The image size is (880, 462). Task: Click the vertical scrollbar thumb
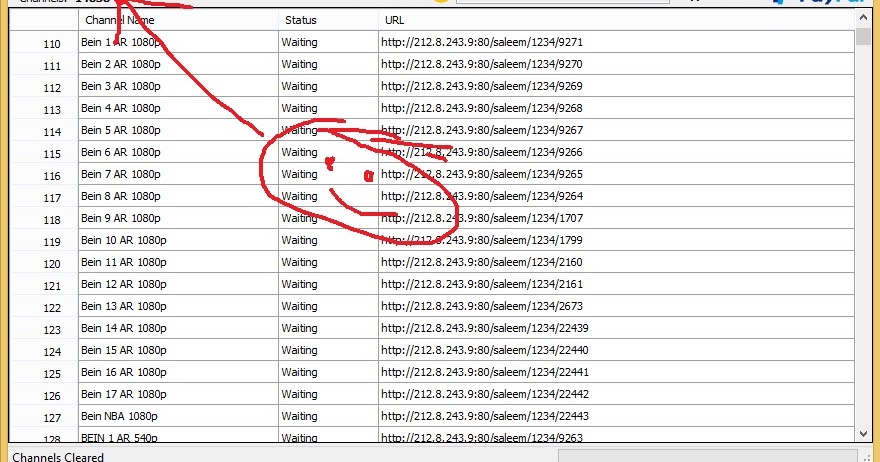click(863, 36)
